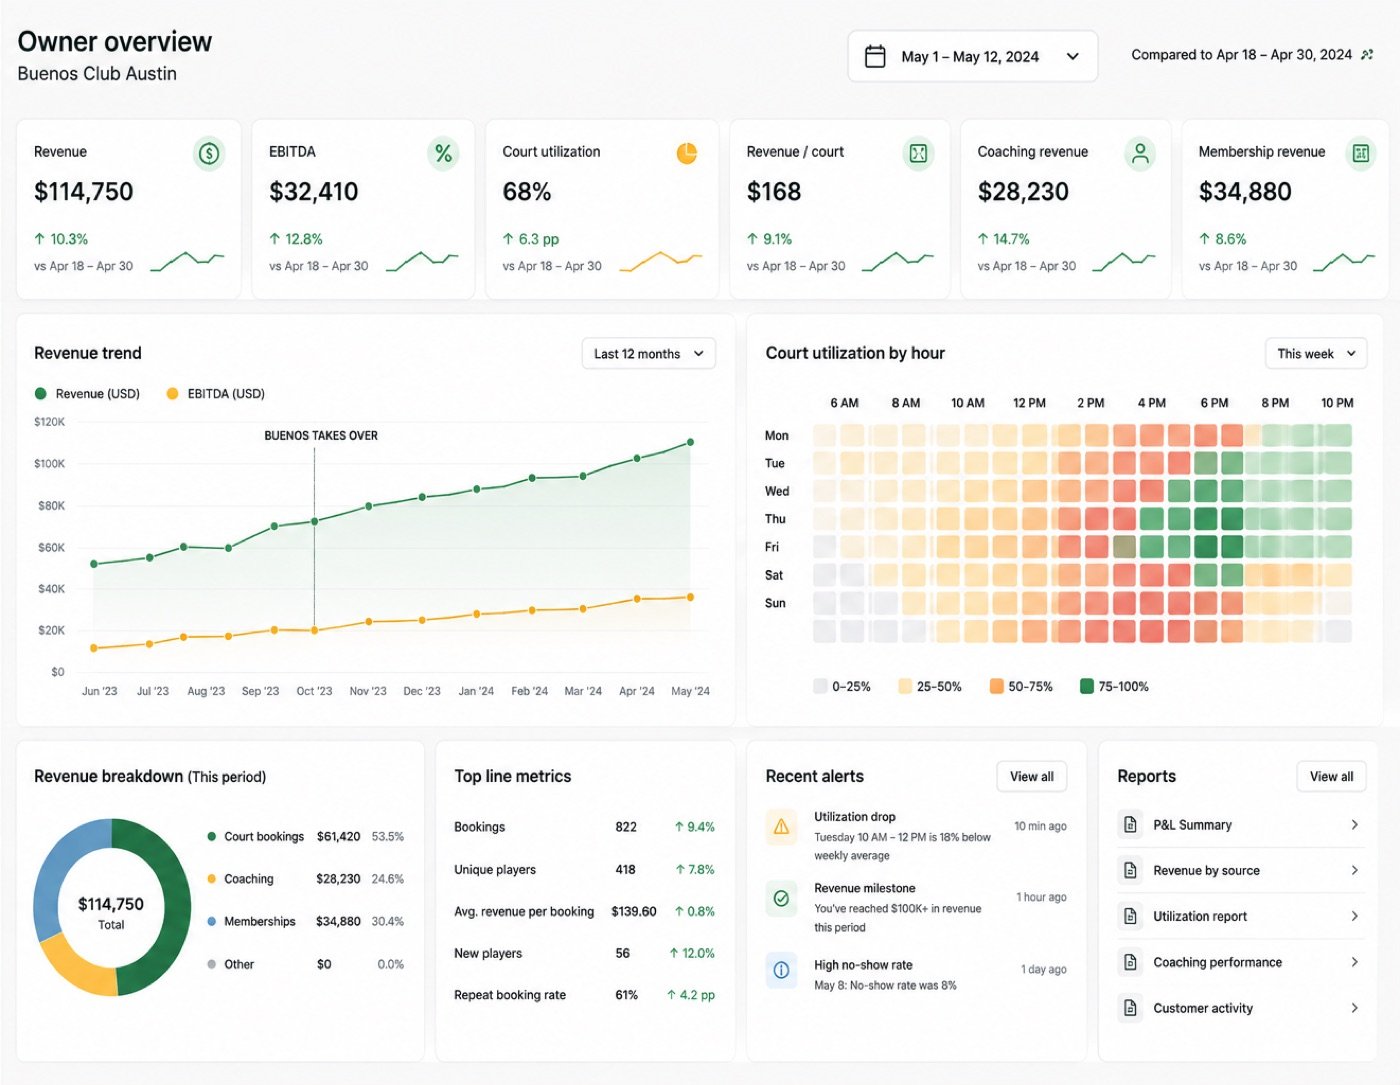Toggle Coaching in breakdown legend
1400x1085 pixels.
(x=240, y=879)
